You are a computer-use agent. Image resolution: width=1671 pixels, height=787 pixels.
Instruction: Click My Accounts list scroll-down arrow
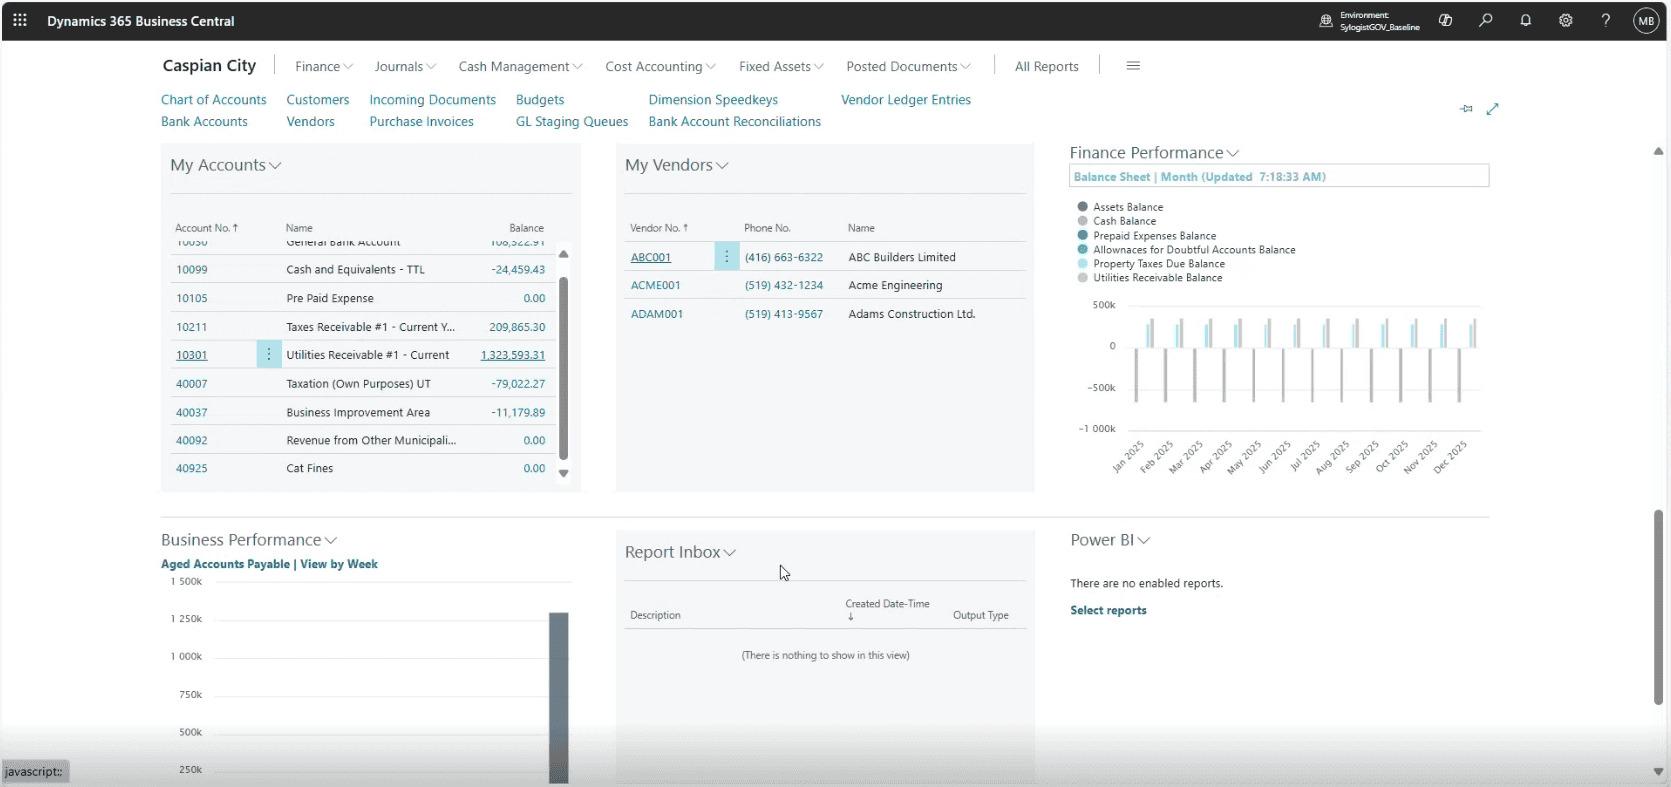point(563,474)
